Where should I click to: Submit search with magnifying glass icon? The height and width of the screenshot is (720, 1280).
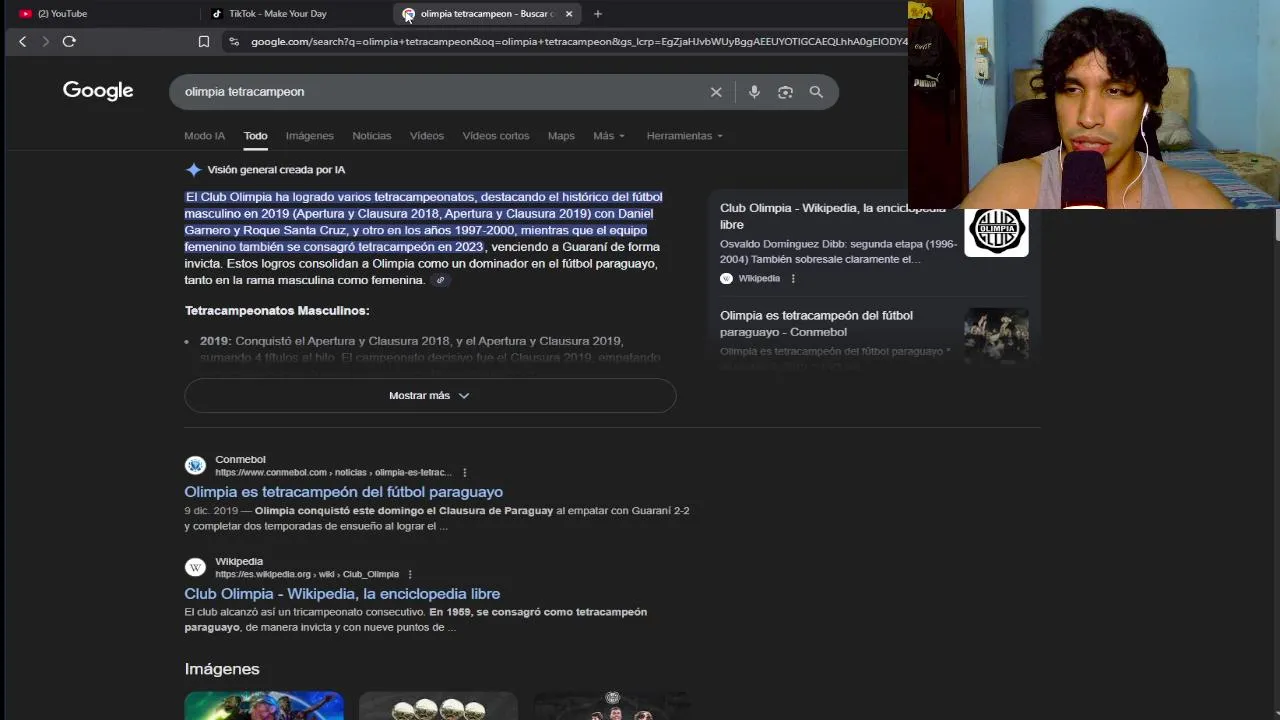(816, 92)
